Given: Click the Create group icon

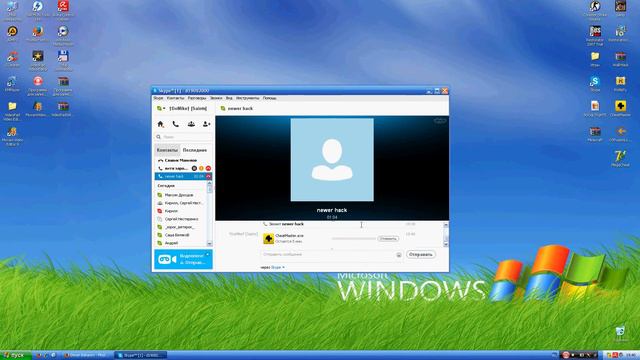Looking at the screenshot, I should [x=191, y=124].
